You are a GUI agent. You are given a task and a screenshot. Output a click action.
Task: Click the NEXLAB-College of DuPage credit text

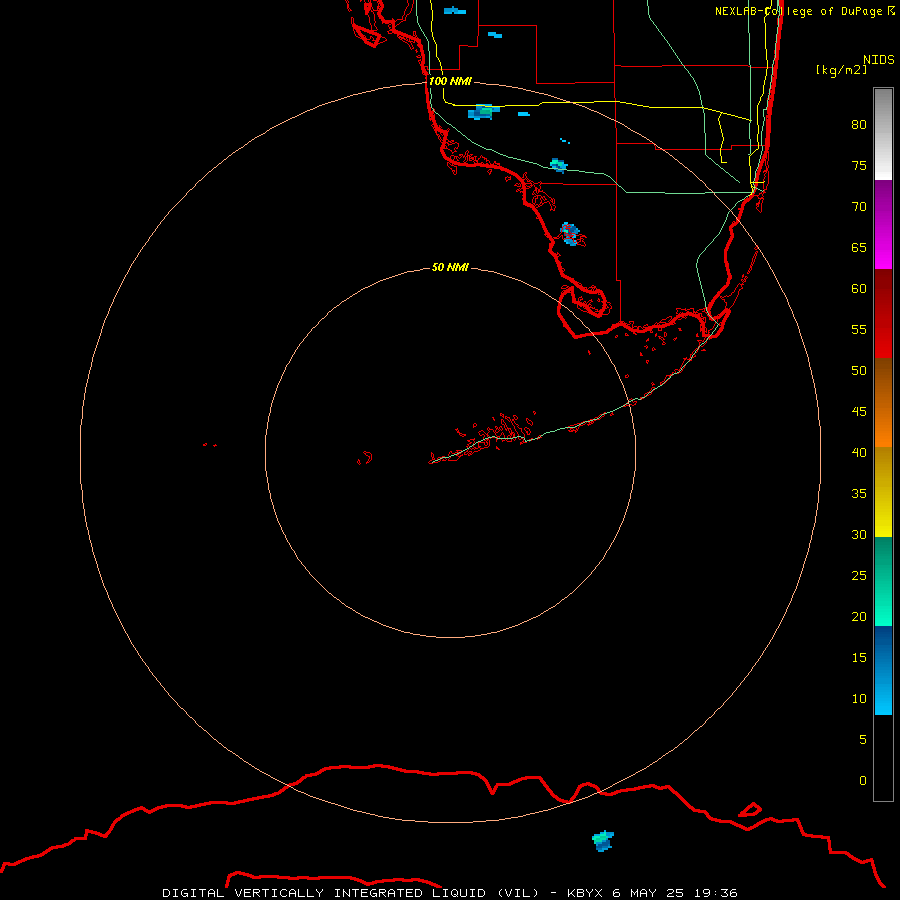click(x=804, y=11)
